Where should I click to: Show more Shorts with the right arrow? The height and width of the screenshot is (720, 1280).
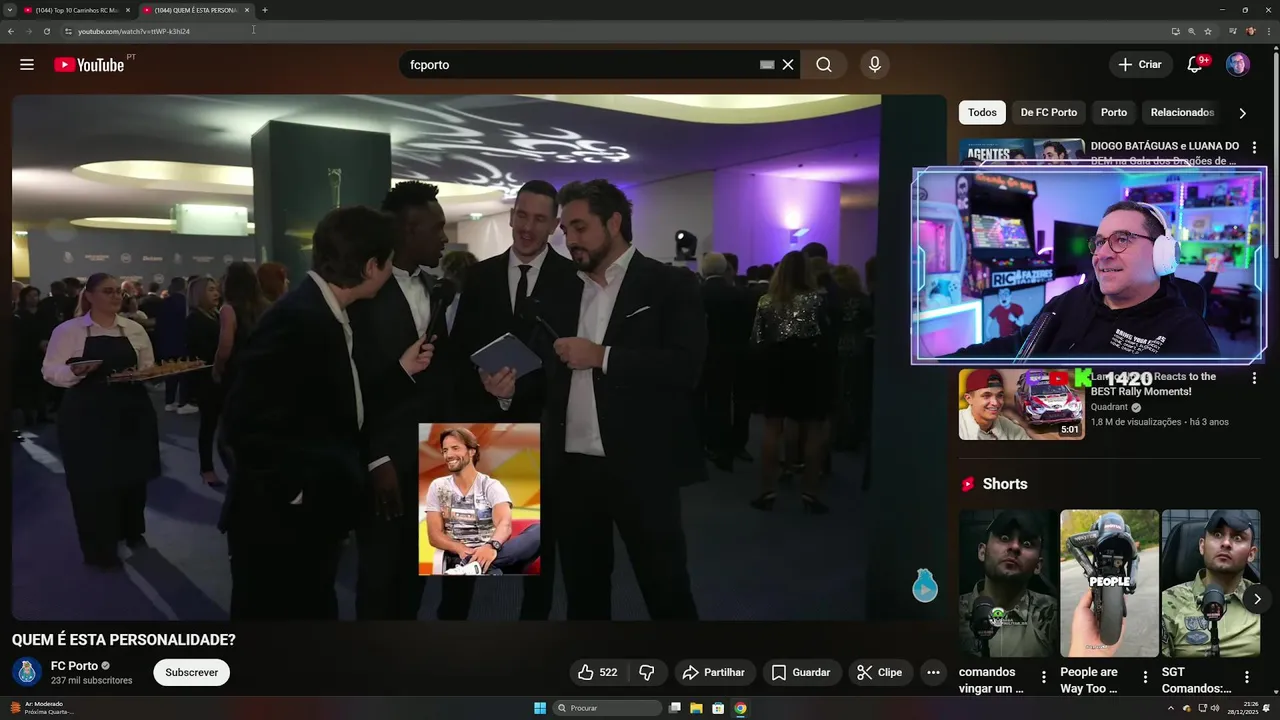1257,599
